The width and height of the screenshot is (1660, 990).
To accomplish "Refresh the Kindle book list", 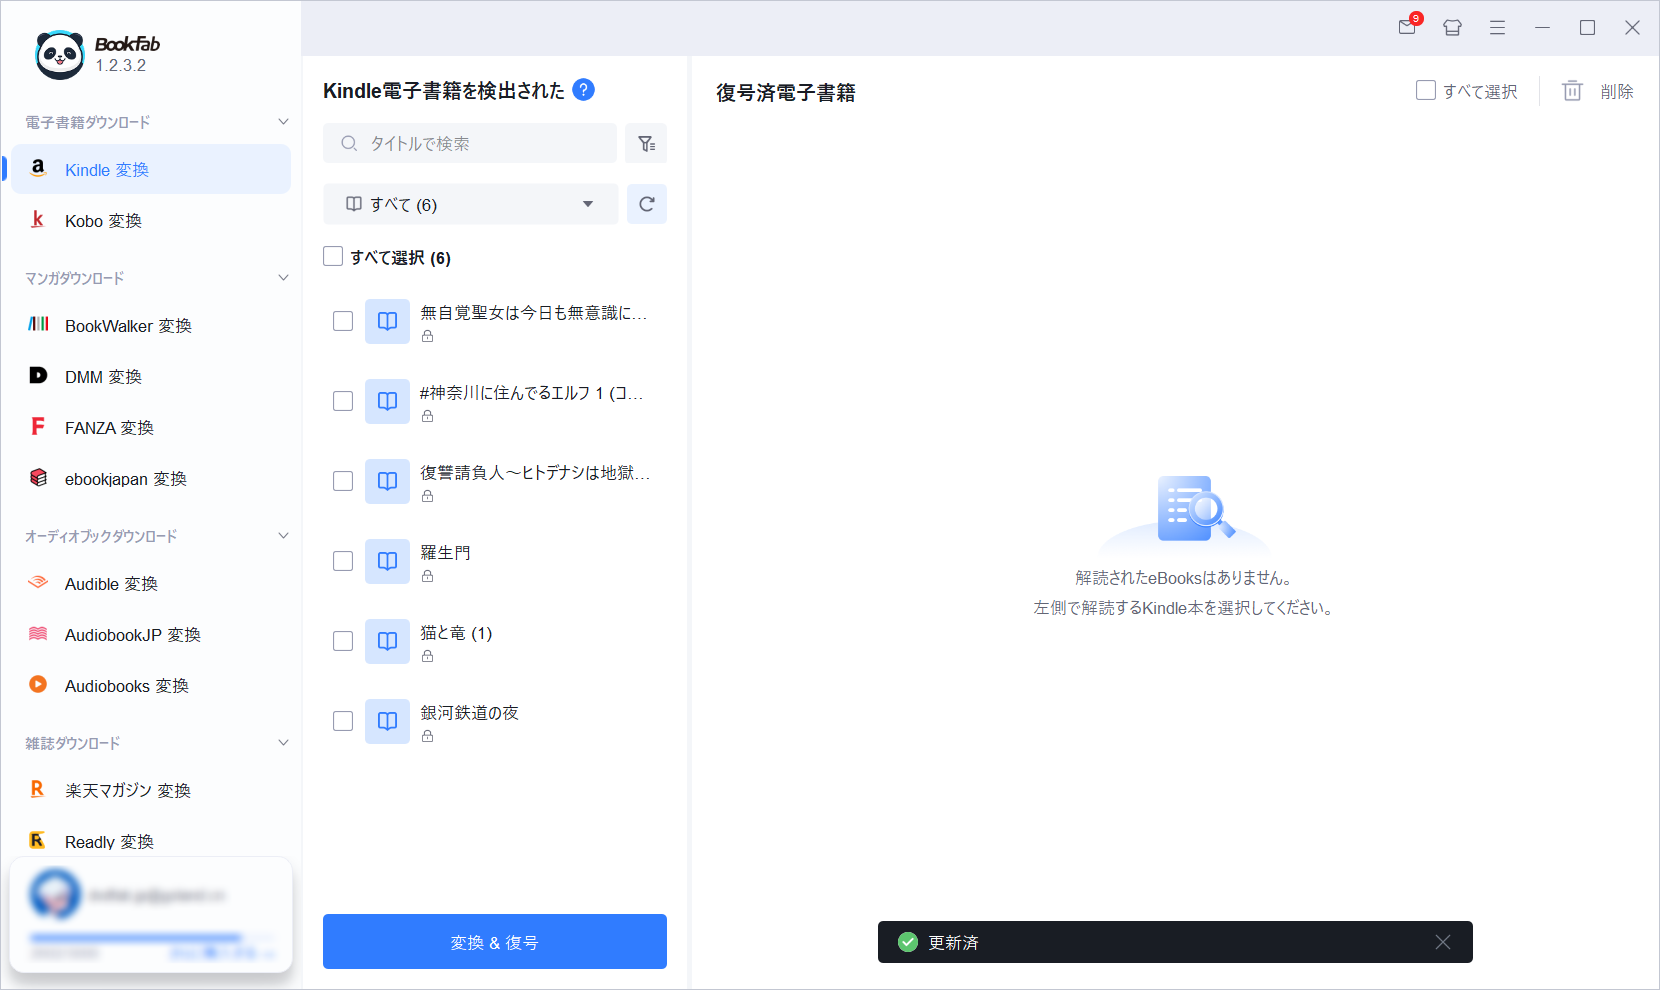I will click(x=647, y=204).
